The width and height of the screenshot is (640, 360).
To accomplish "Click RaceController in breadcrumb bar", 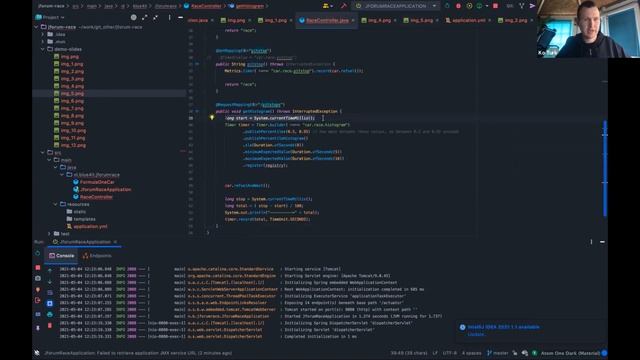I will coord(203,6).
